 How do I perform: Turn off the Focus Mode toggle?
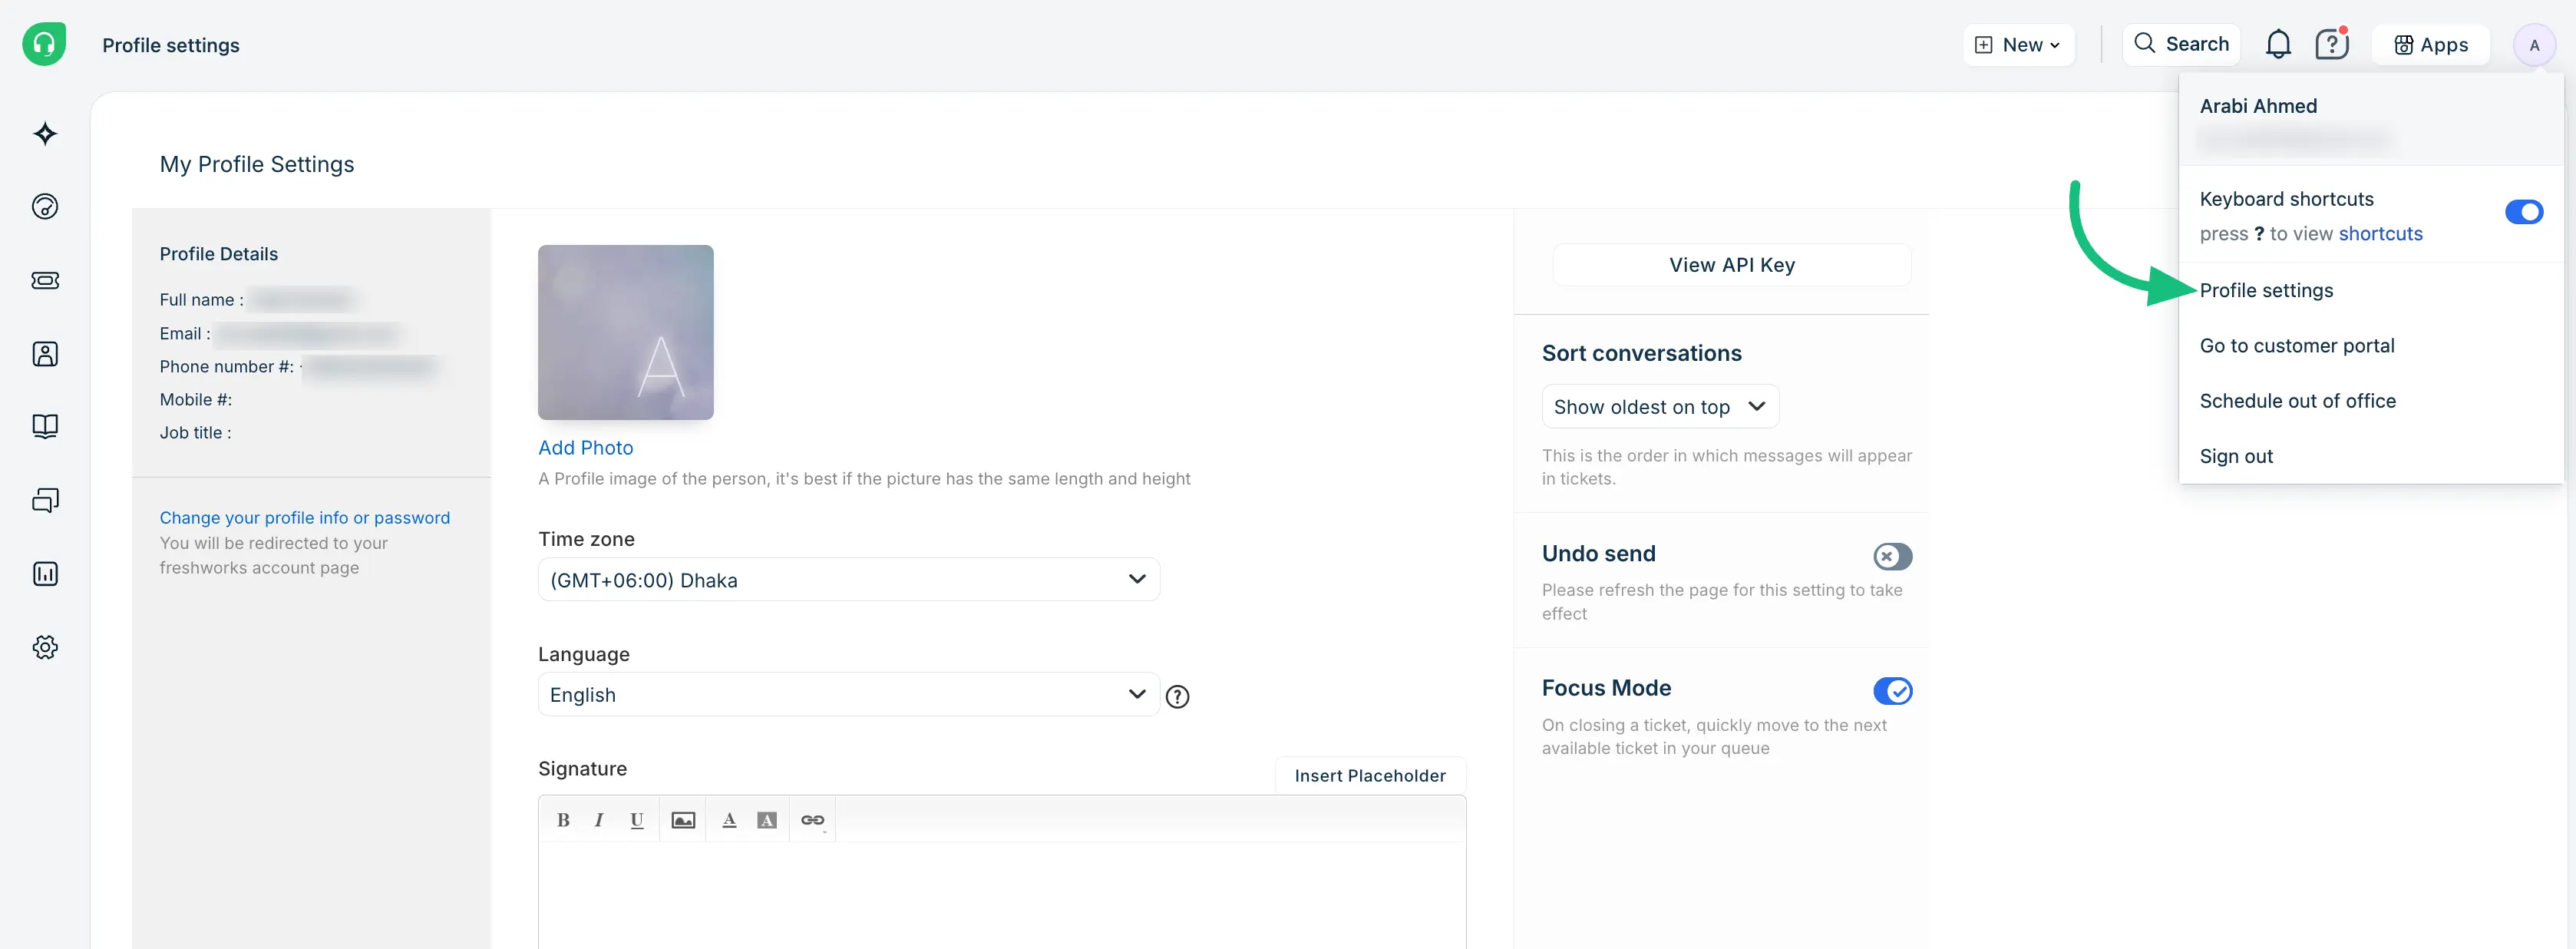(1892, 690)
